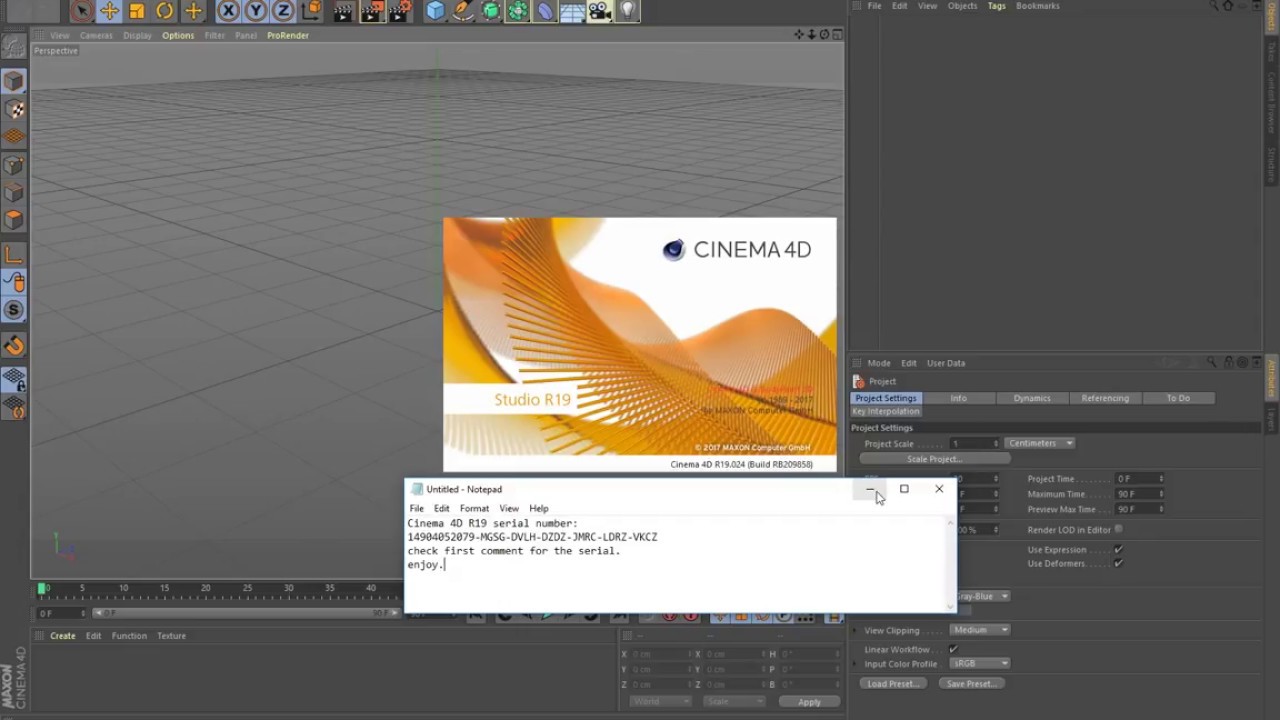Uncheck the Use Expression checkbox
Image resolution: width=1280 pixels, height=720 pixels.
click(x=1118, y=549)
